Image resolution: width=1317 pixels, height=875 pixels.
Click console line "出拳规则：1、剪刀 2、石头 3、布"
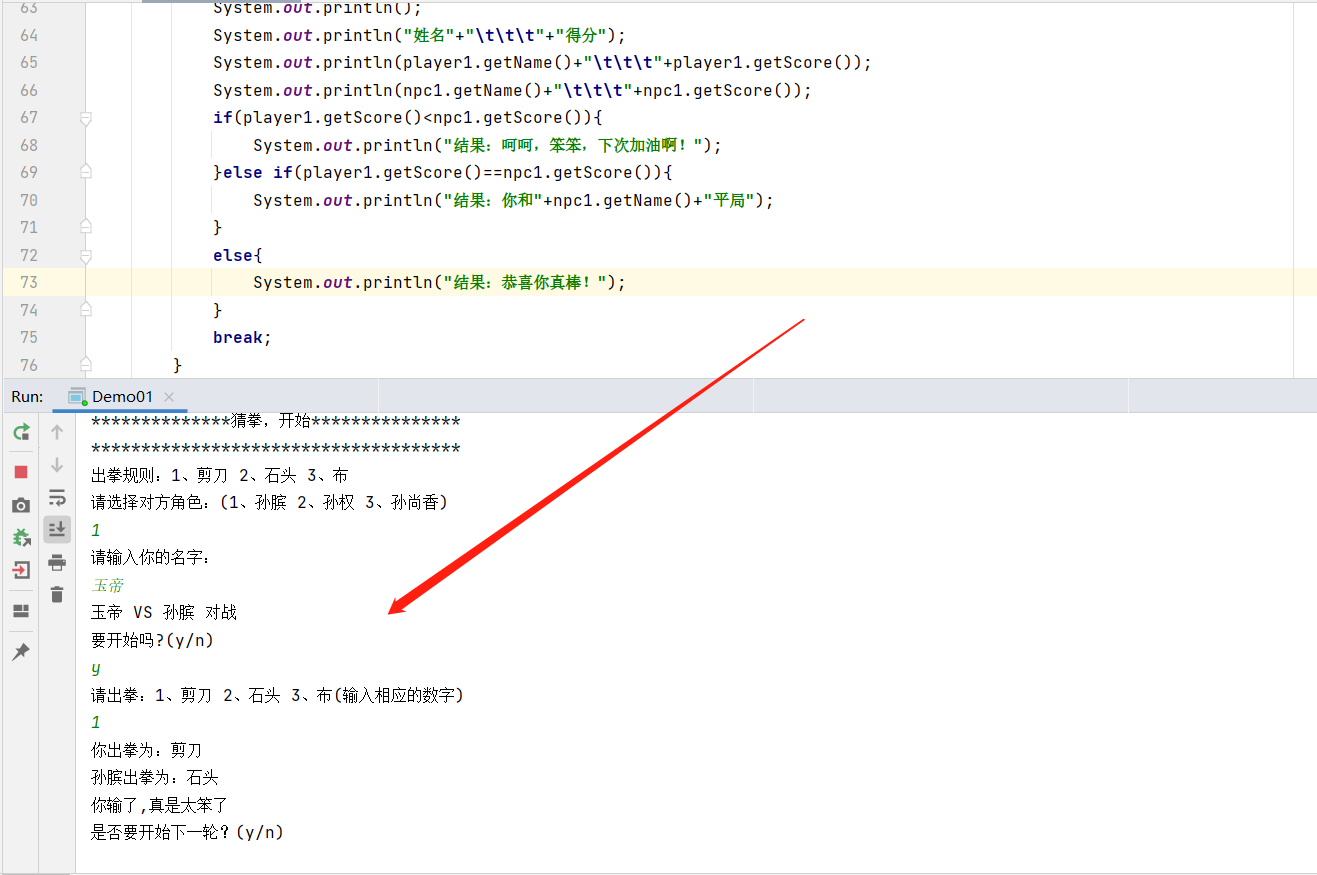[219, 475]
